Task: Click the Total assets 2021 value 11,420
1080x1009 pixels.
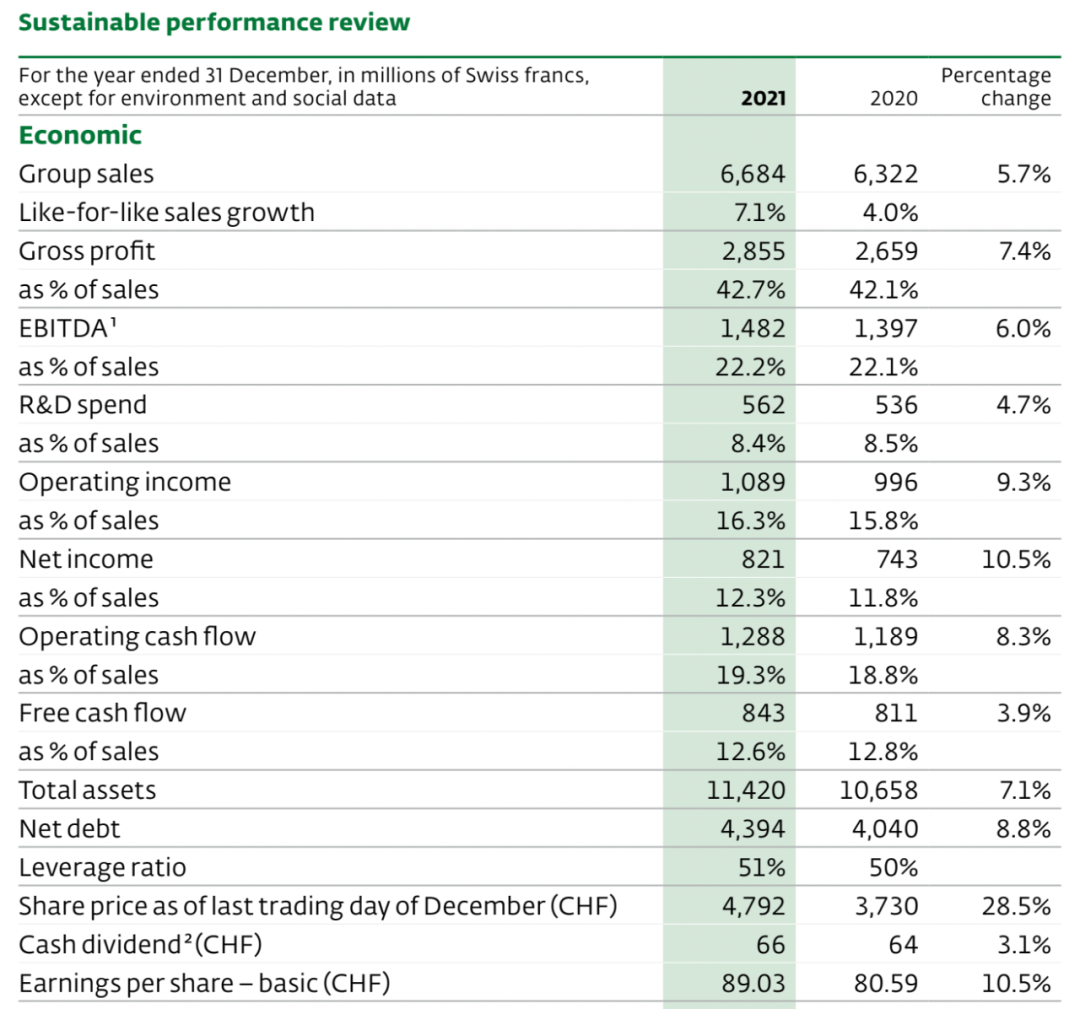Action: coord(746,790)
